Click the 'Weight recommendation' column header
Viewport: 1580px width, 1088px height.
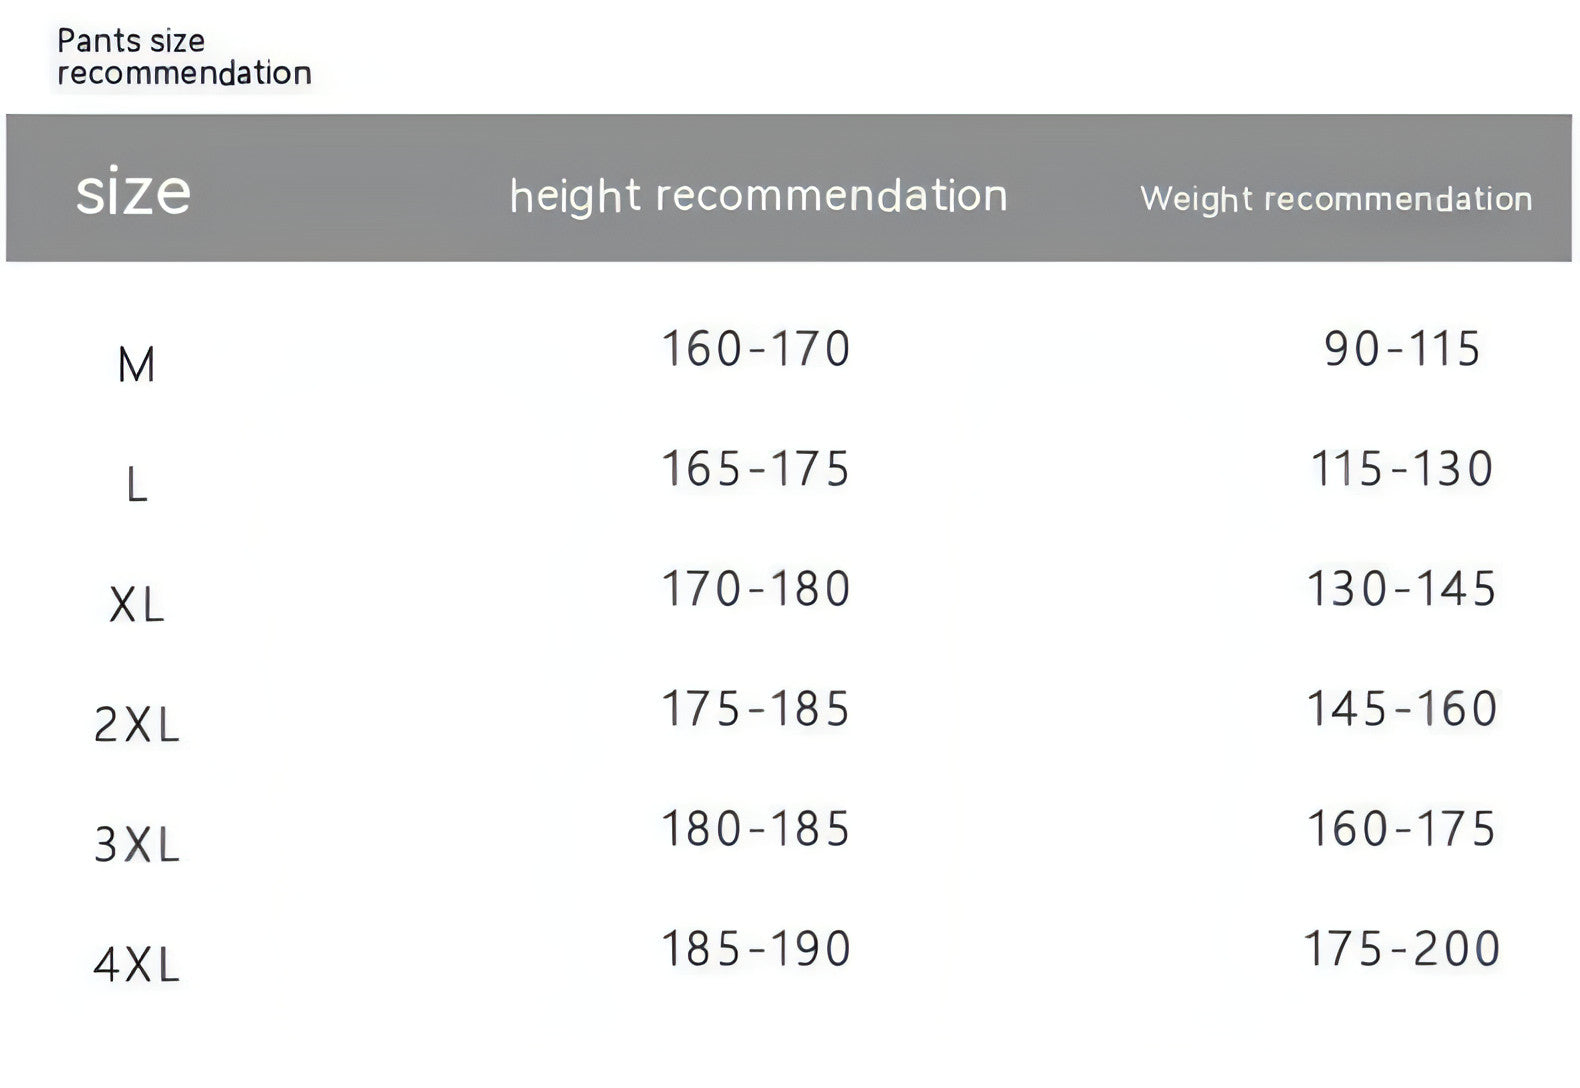1336,198
